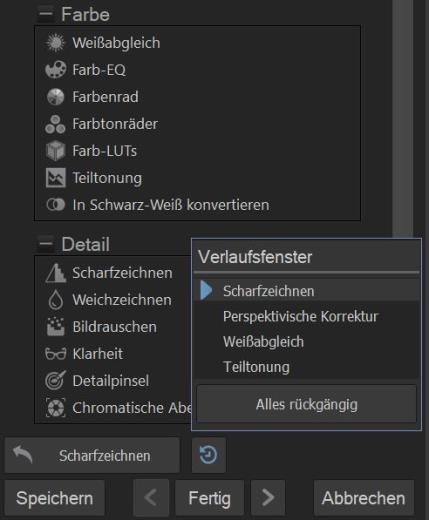Click the Alles rückgängig button
Viewport: 429px width, 520px height.
click(x=307, y=404)
